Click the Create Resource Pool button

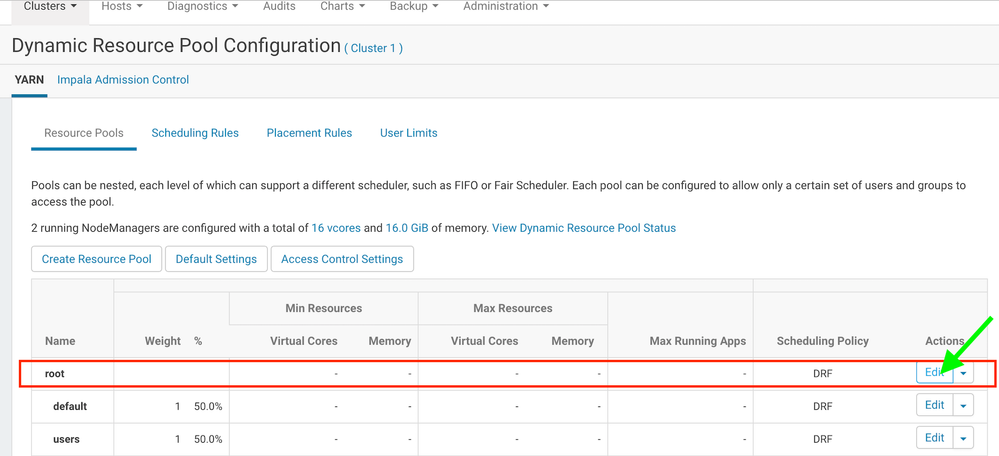(x=96, y=259)
